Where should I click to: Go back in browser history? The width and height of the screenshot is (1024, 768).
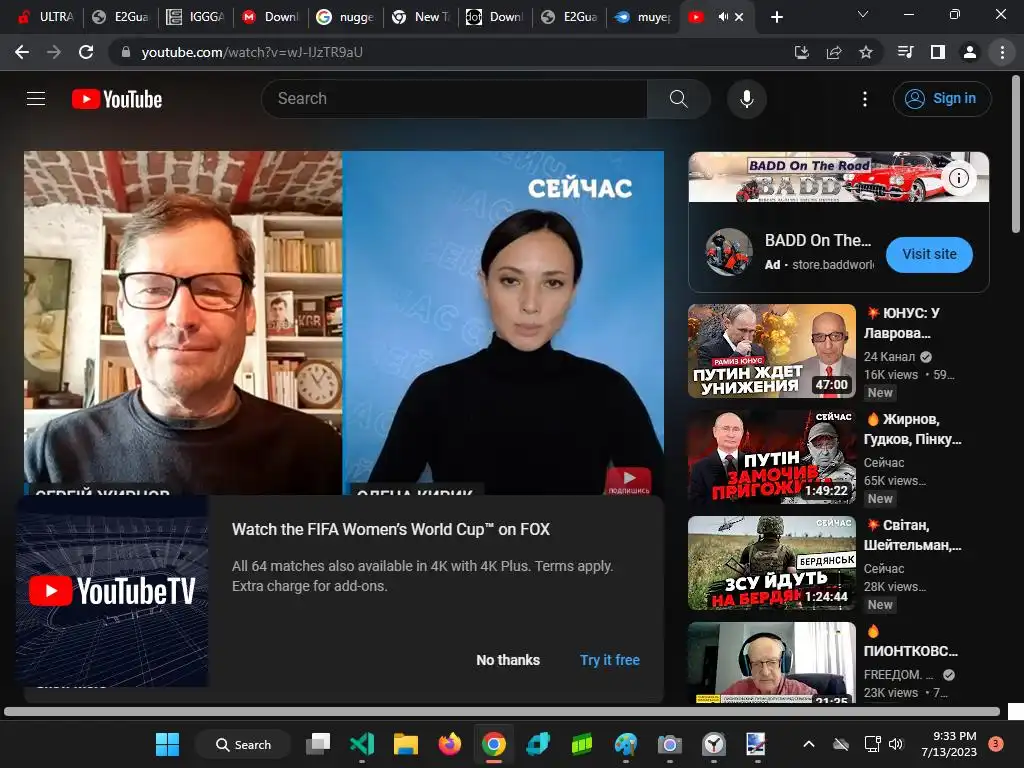[x=22, y=52]
